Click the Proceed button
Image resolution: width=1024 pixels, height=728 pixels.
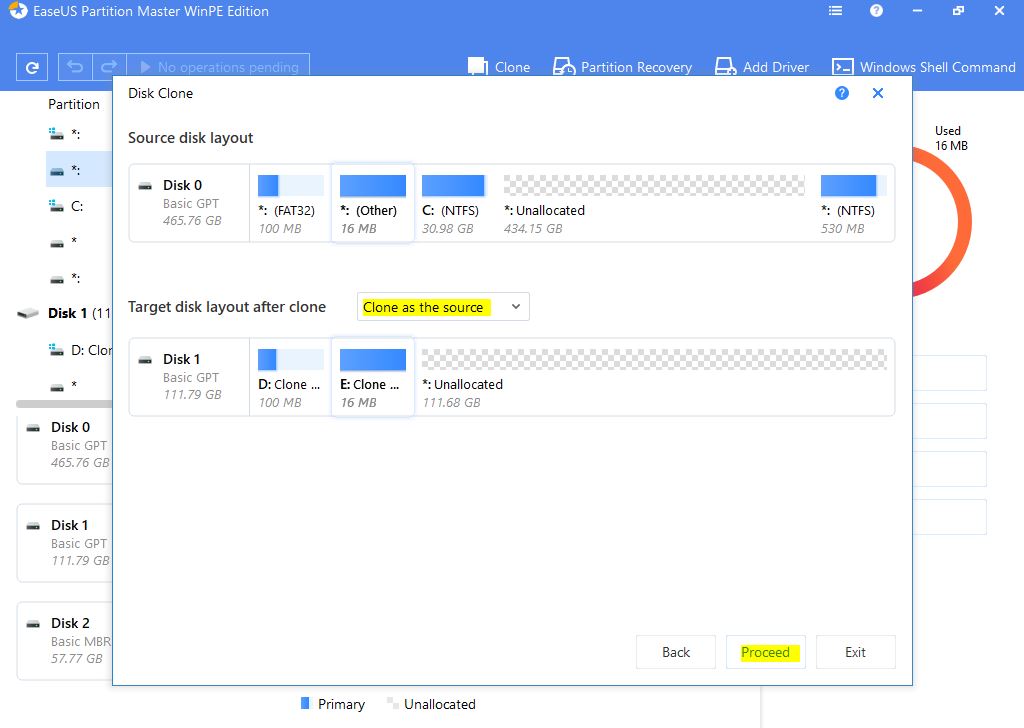coord(765,652)
